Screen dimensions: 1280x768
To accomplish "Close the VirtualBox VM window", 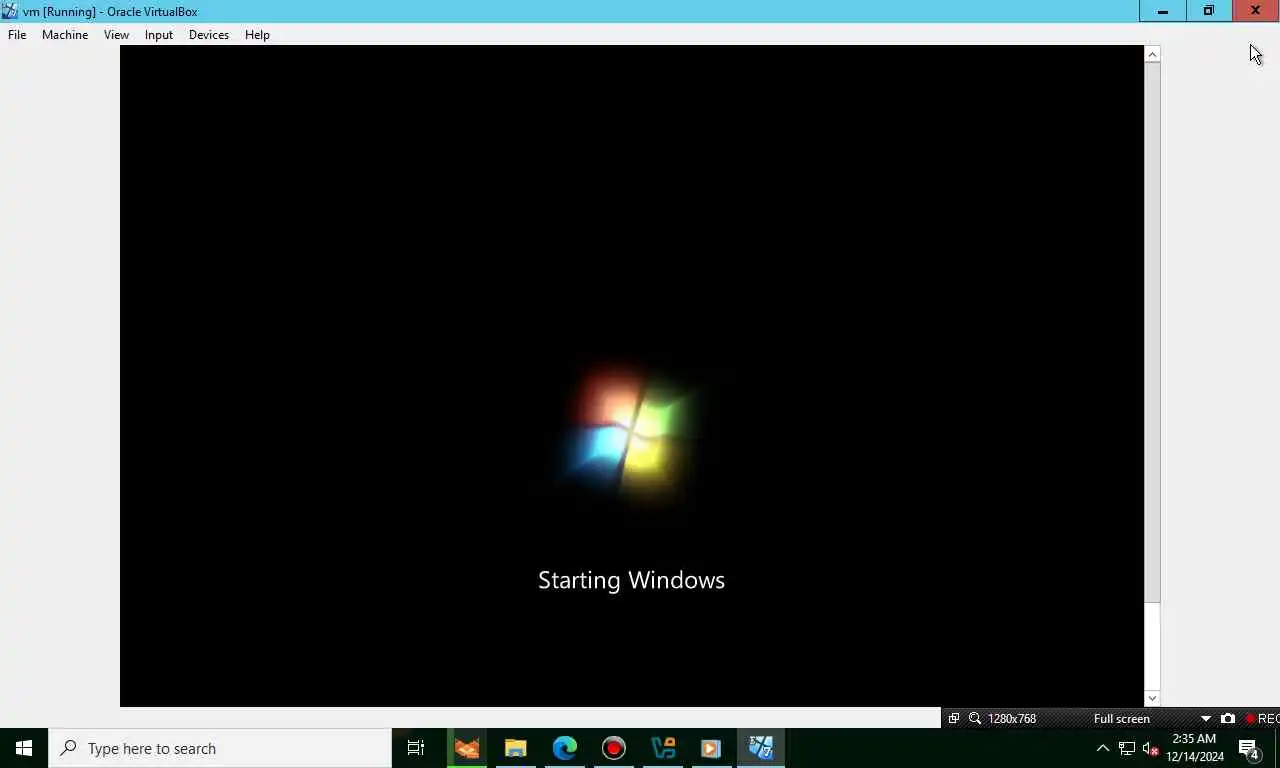I will point(1256,11).
